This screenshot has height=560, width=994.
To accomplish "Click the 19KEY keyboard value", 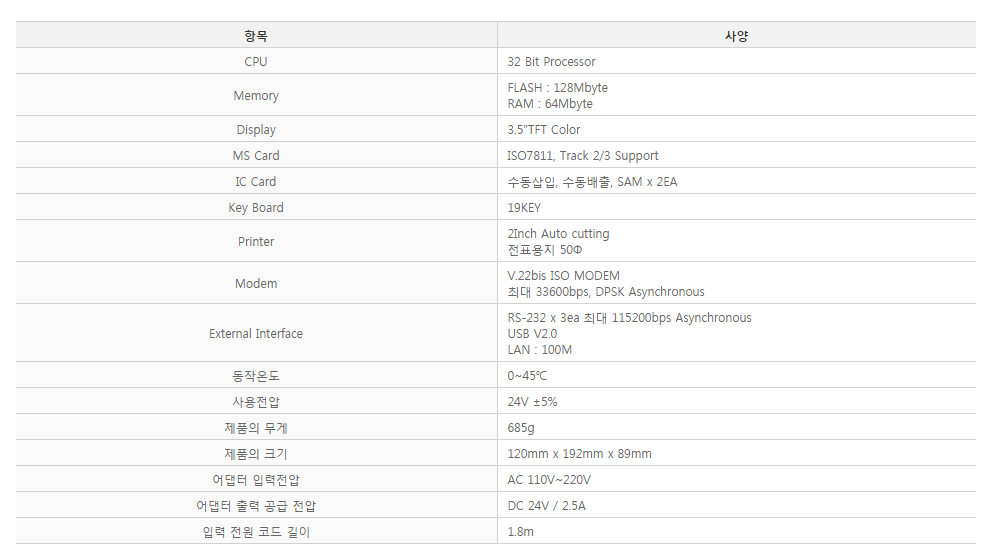I will tap(524, 207).
